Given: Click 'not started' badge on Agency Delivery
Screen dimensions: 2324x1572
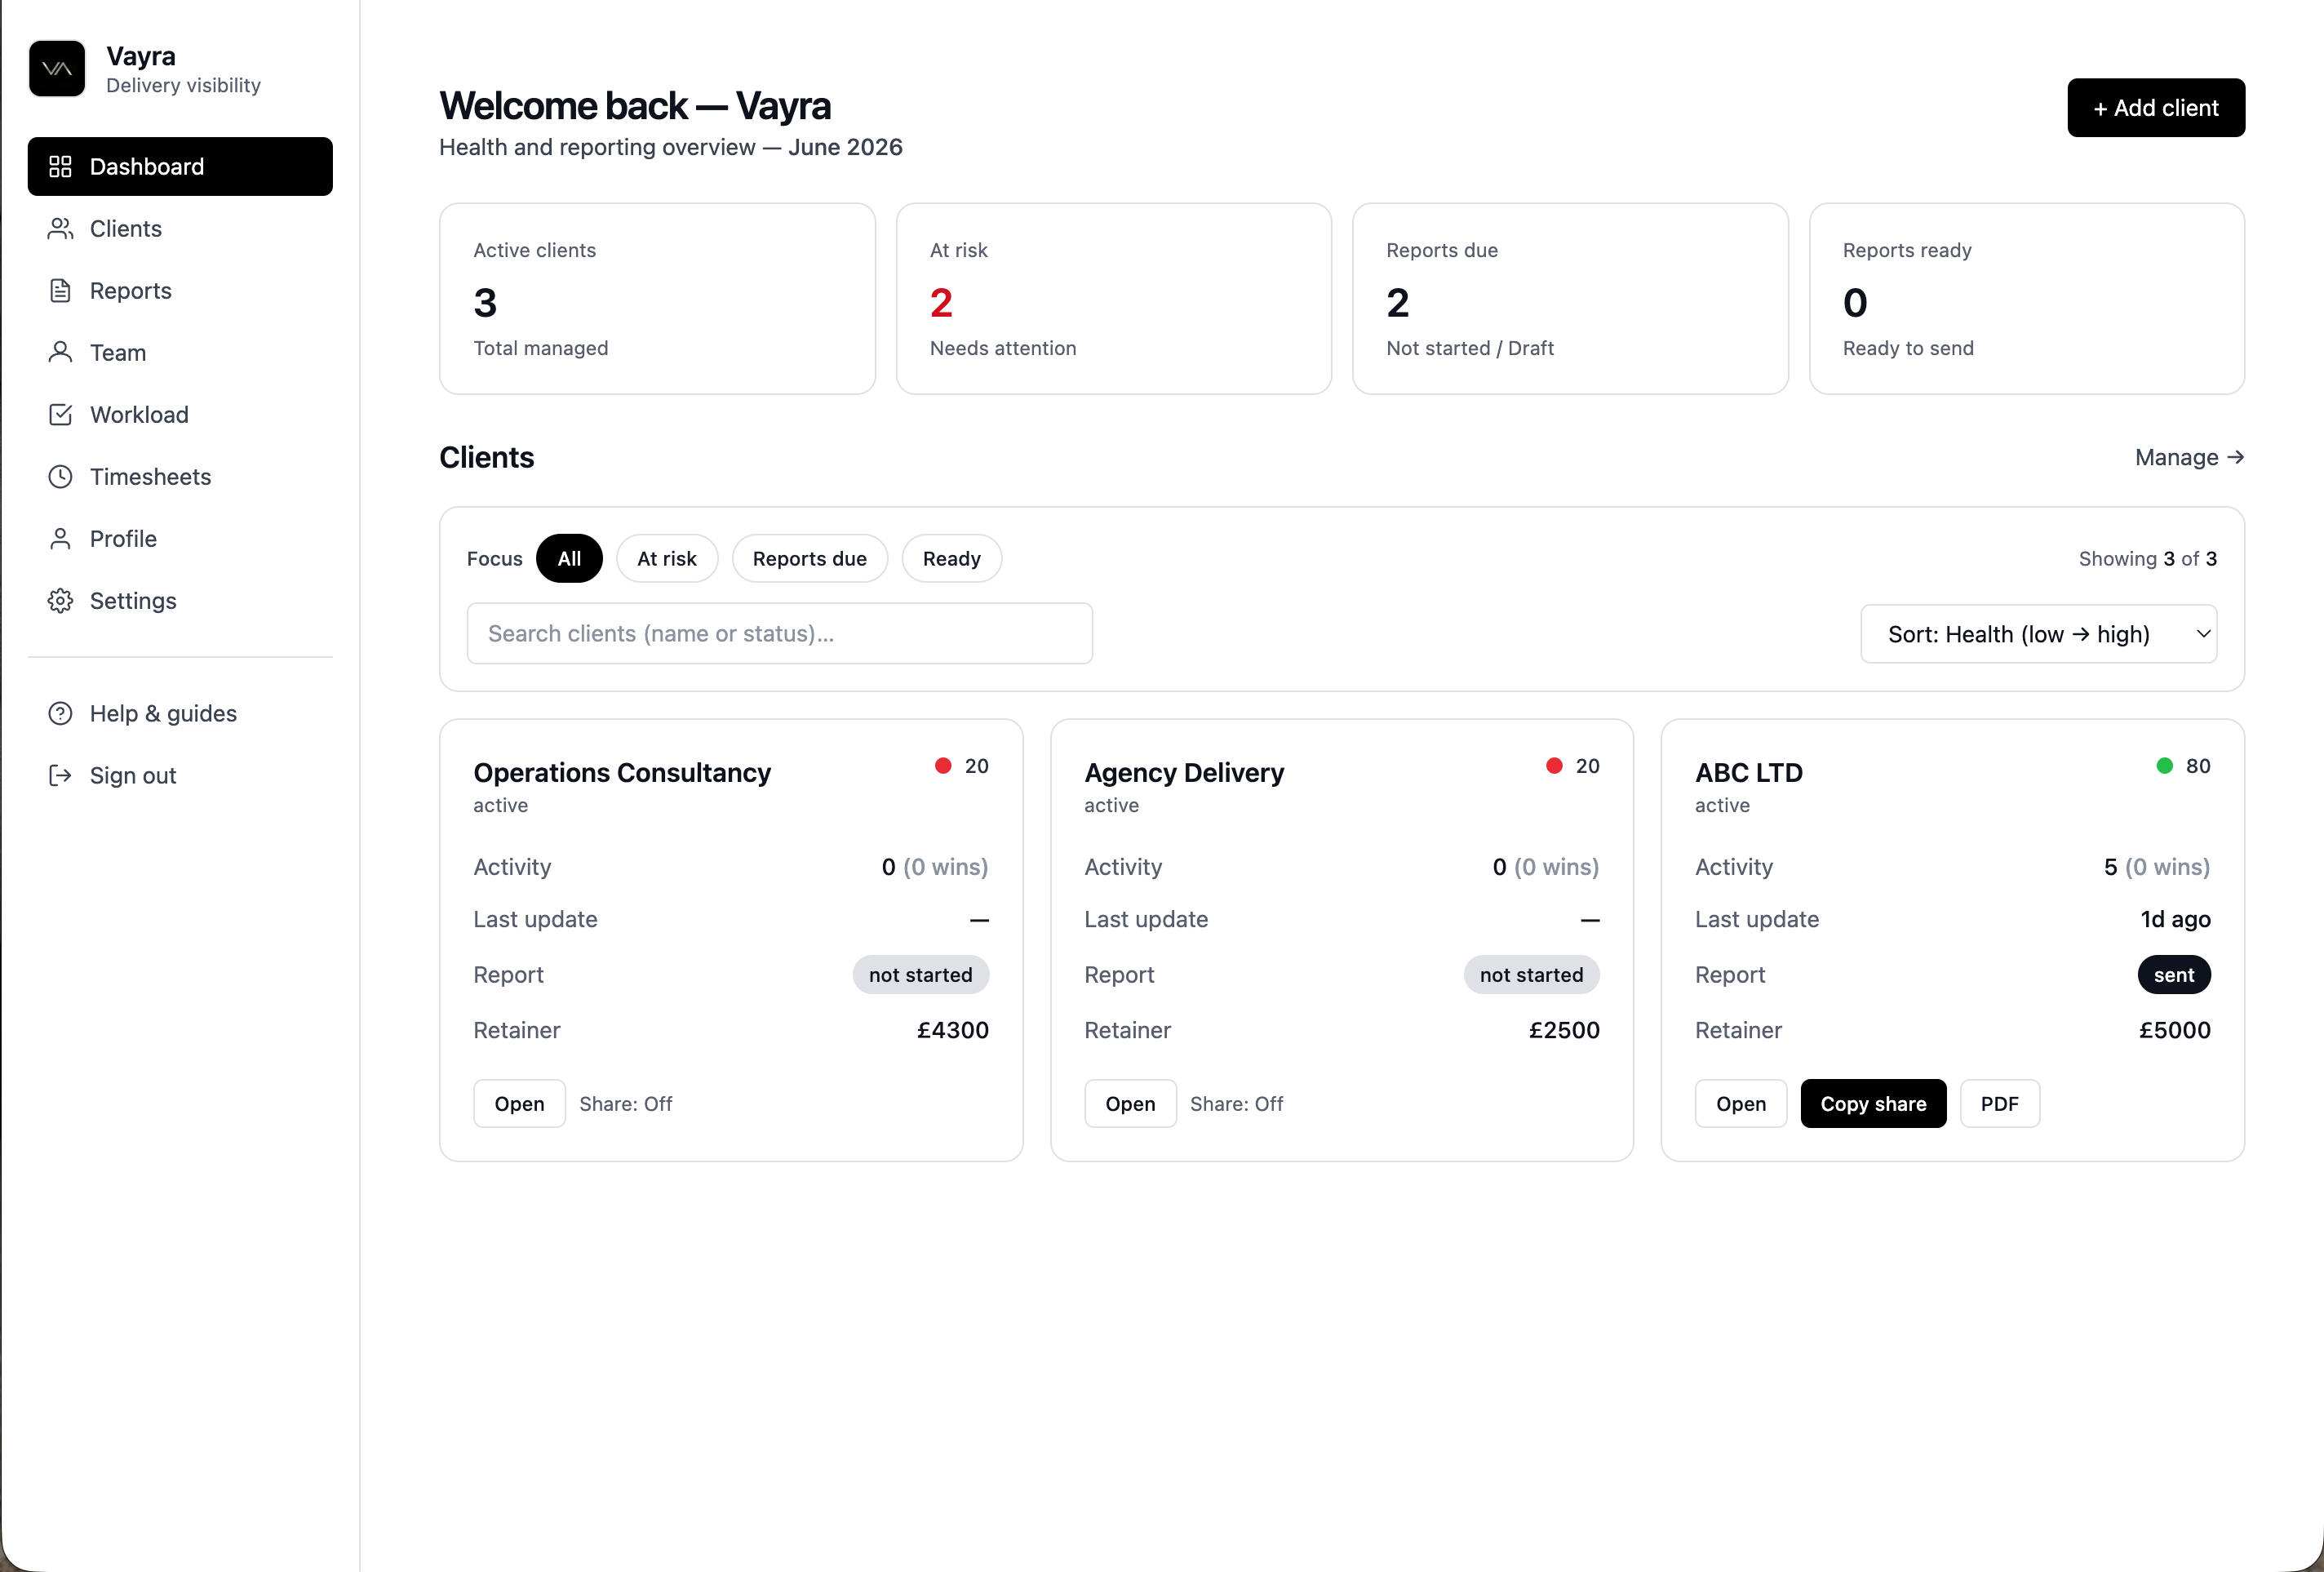Looking at the screenshot, I should [x=1531, y=975].
